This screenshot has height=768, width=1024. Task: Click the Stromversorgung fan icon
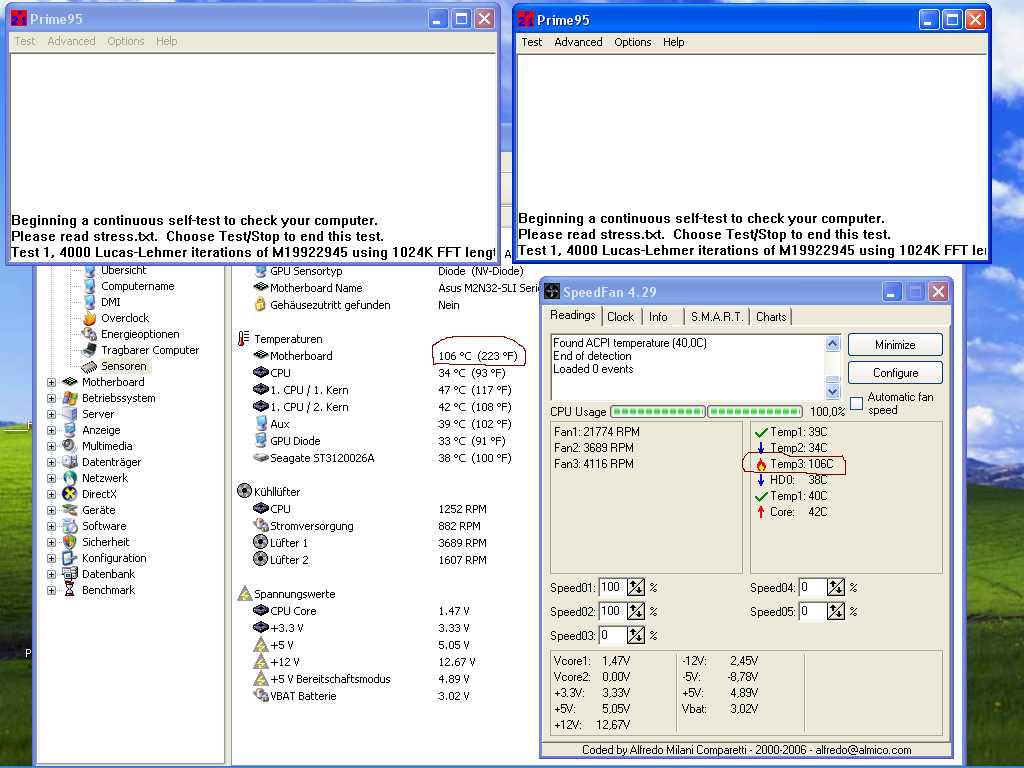pyautogui.click(x=261, y=525)
